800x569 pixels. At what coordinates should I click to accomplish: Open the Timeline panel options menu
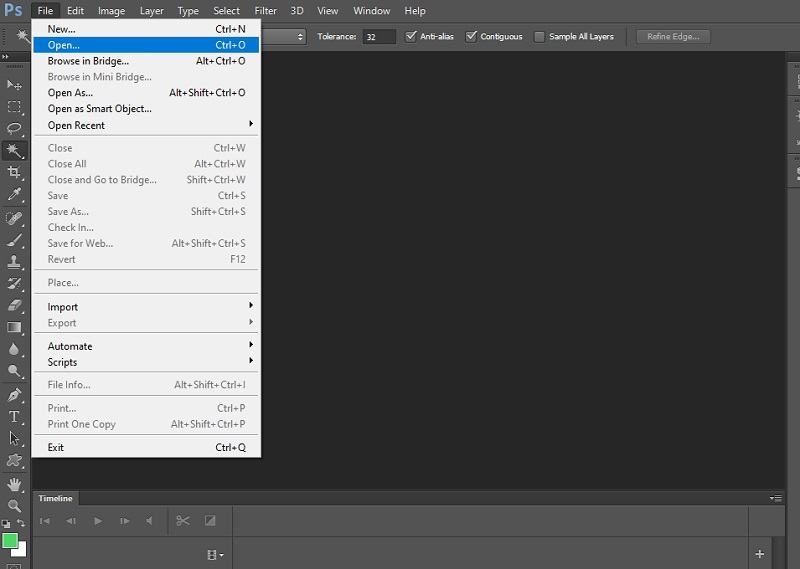coord(776,498)
